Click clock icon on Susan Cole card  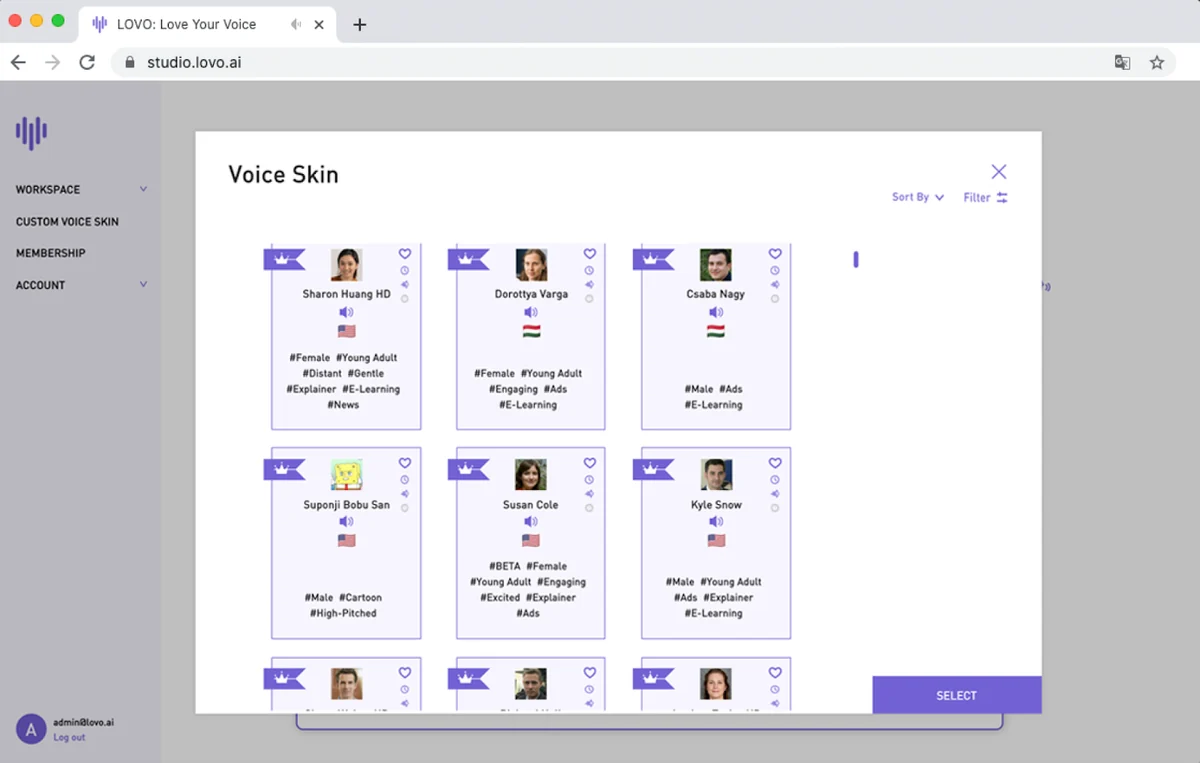click(x=590, y=480)
